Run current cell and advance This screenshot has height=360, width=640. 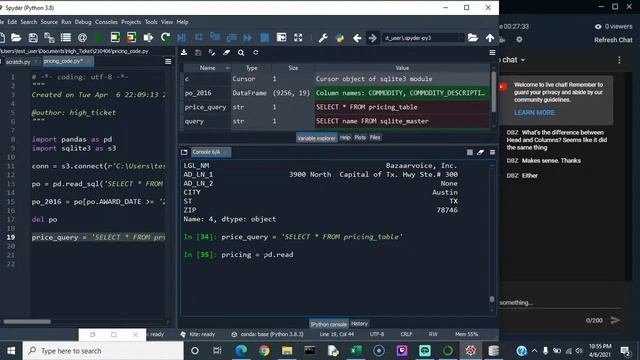click(x=131, y=38)
